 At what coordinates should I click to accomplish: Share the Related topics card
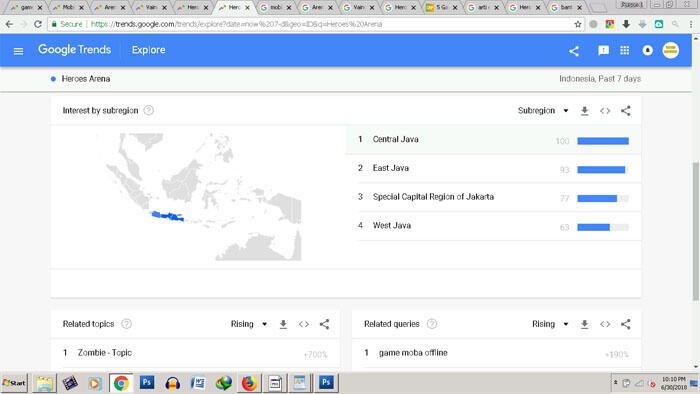[324, 324]
